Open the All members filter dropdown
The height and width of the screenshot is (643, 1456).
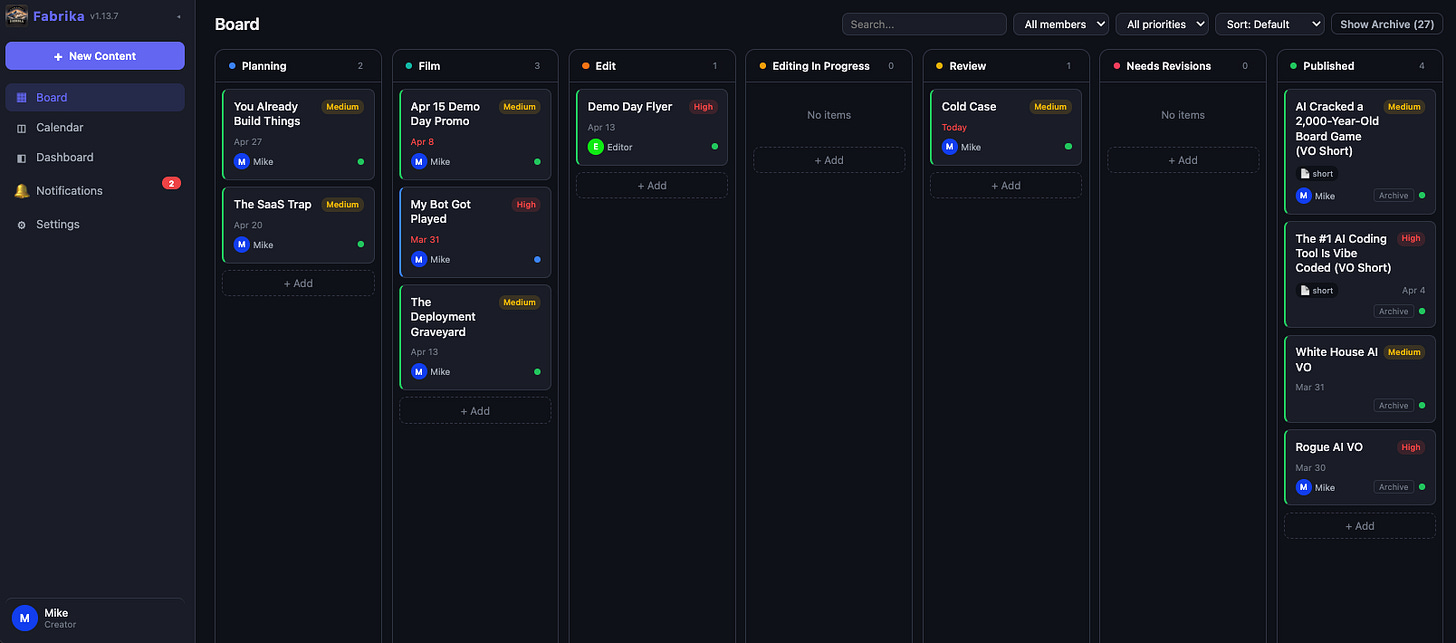[1061, 24]
